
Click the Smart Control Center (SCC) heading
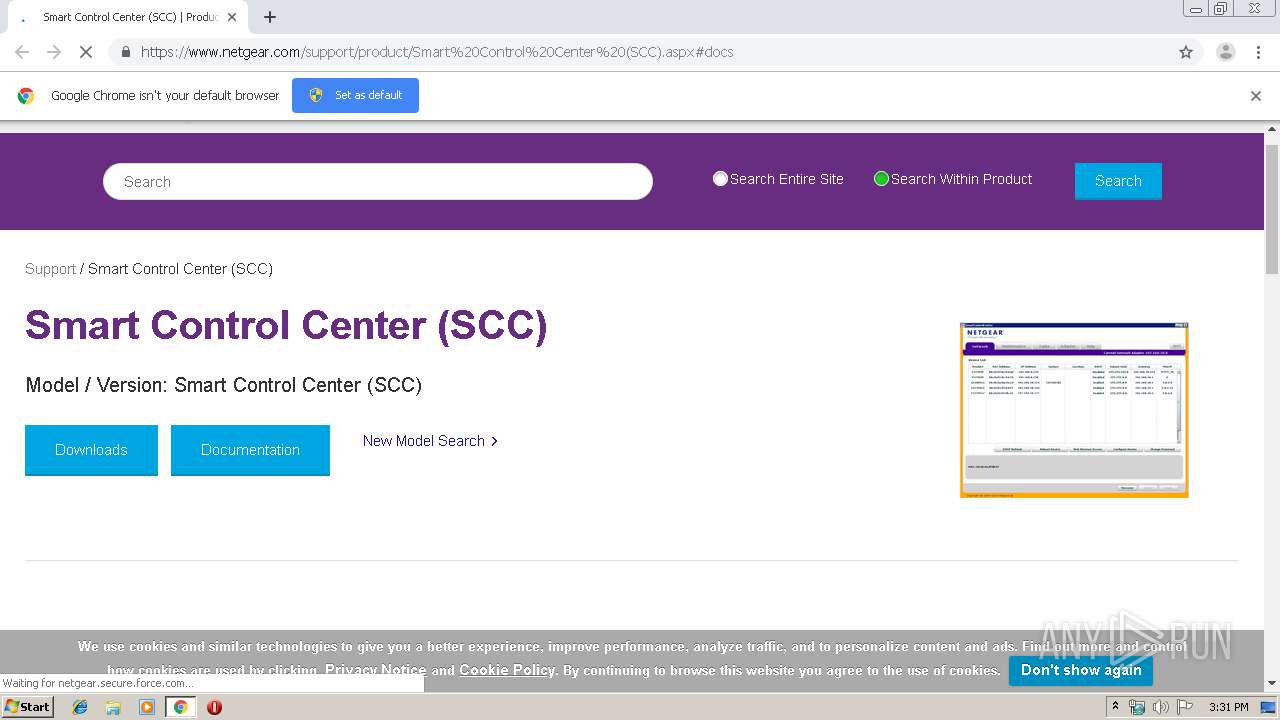pos(286,326)
